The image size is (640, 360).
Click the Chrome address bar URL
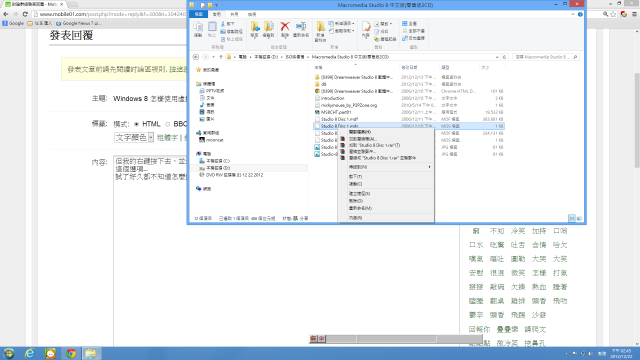point(113,14)
